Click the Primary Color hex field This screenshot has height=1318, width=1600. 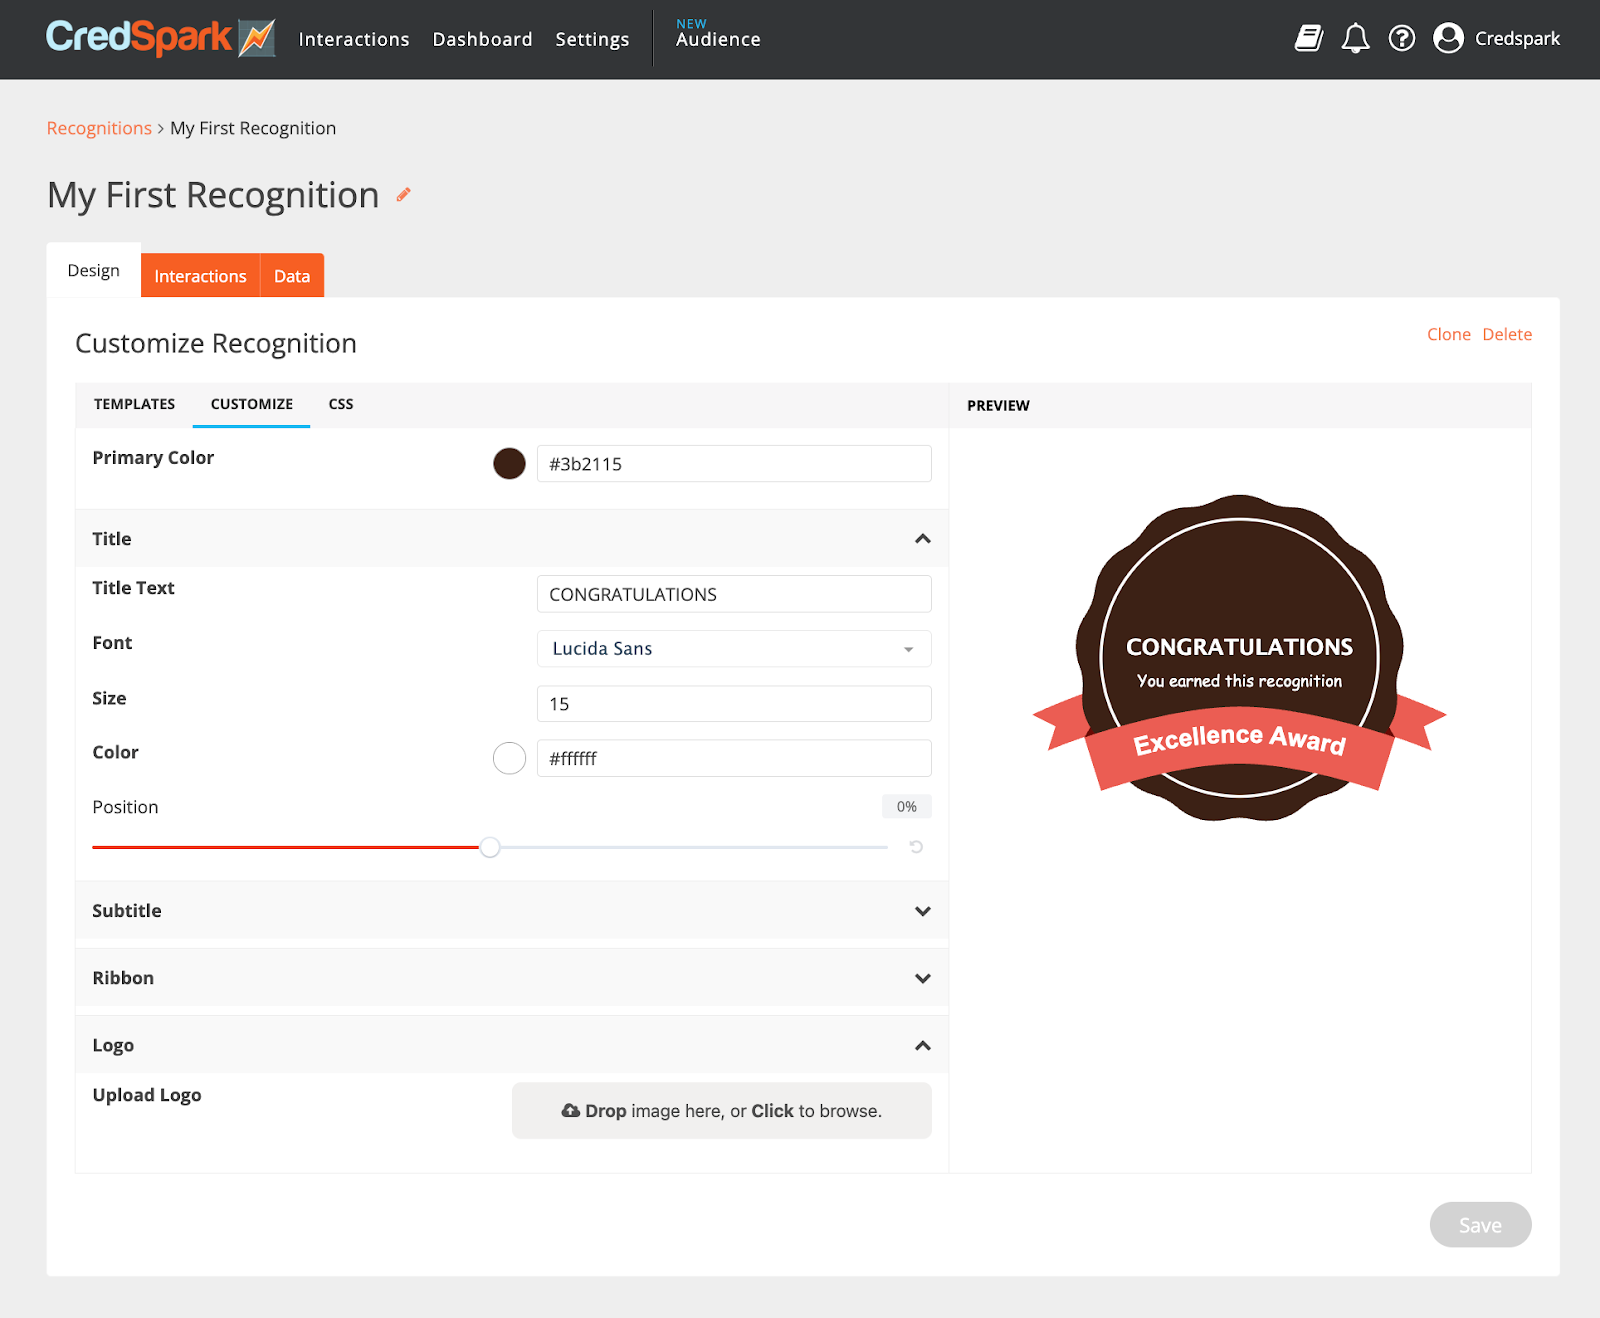734,464
